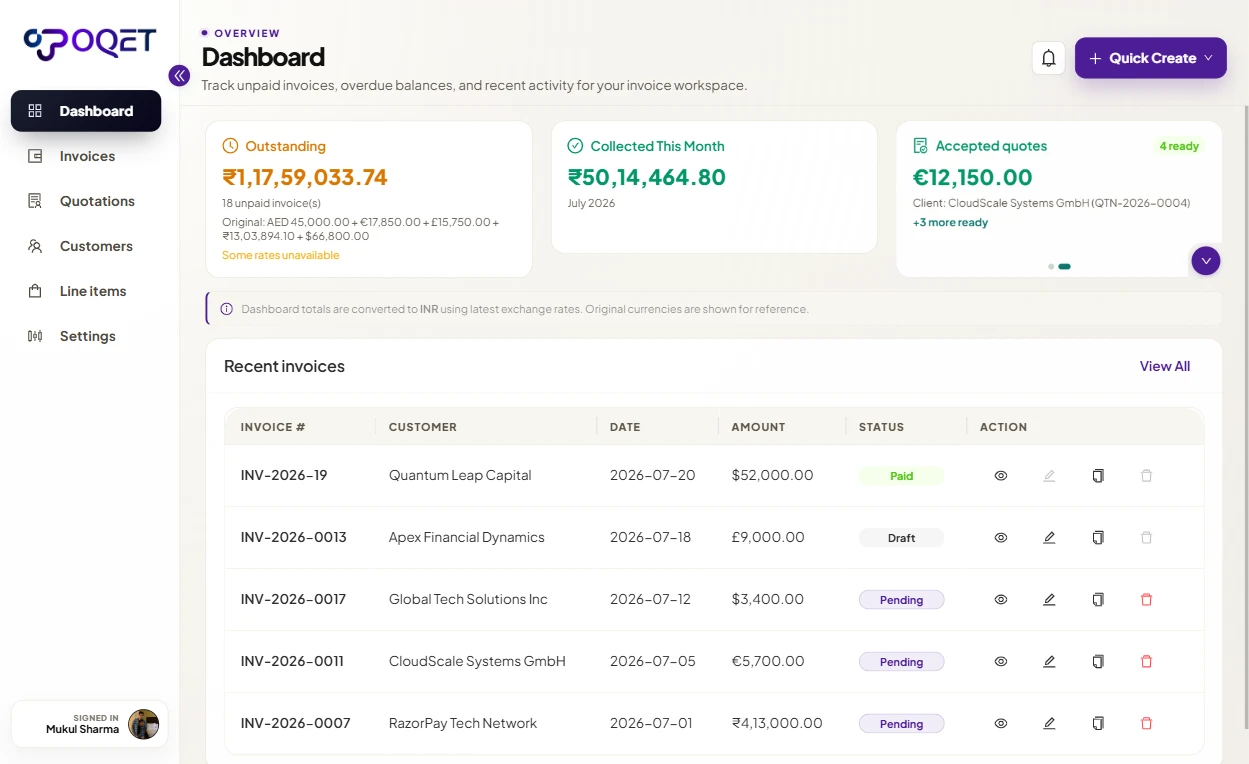This screenshot has height=764, width=1249.
Task: Edit the Global Tech Solutions invoice
Action: tap(1049, 600)
